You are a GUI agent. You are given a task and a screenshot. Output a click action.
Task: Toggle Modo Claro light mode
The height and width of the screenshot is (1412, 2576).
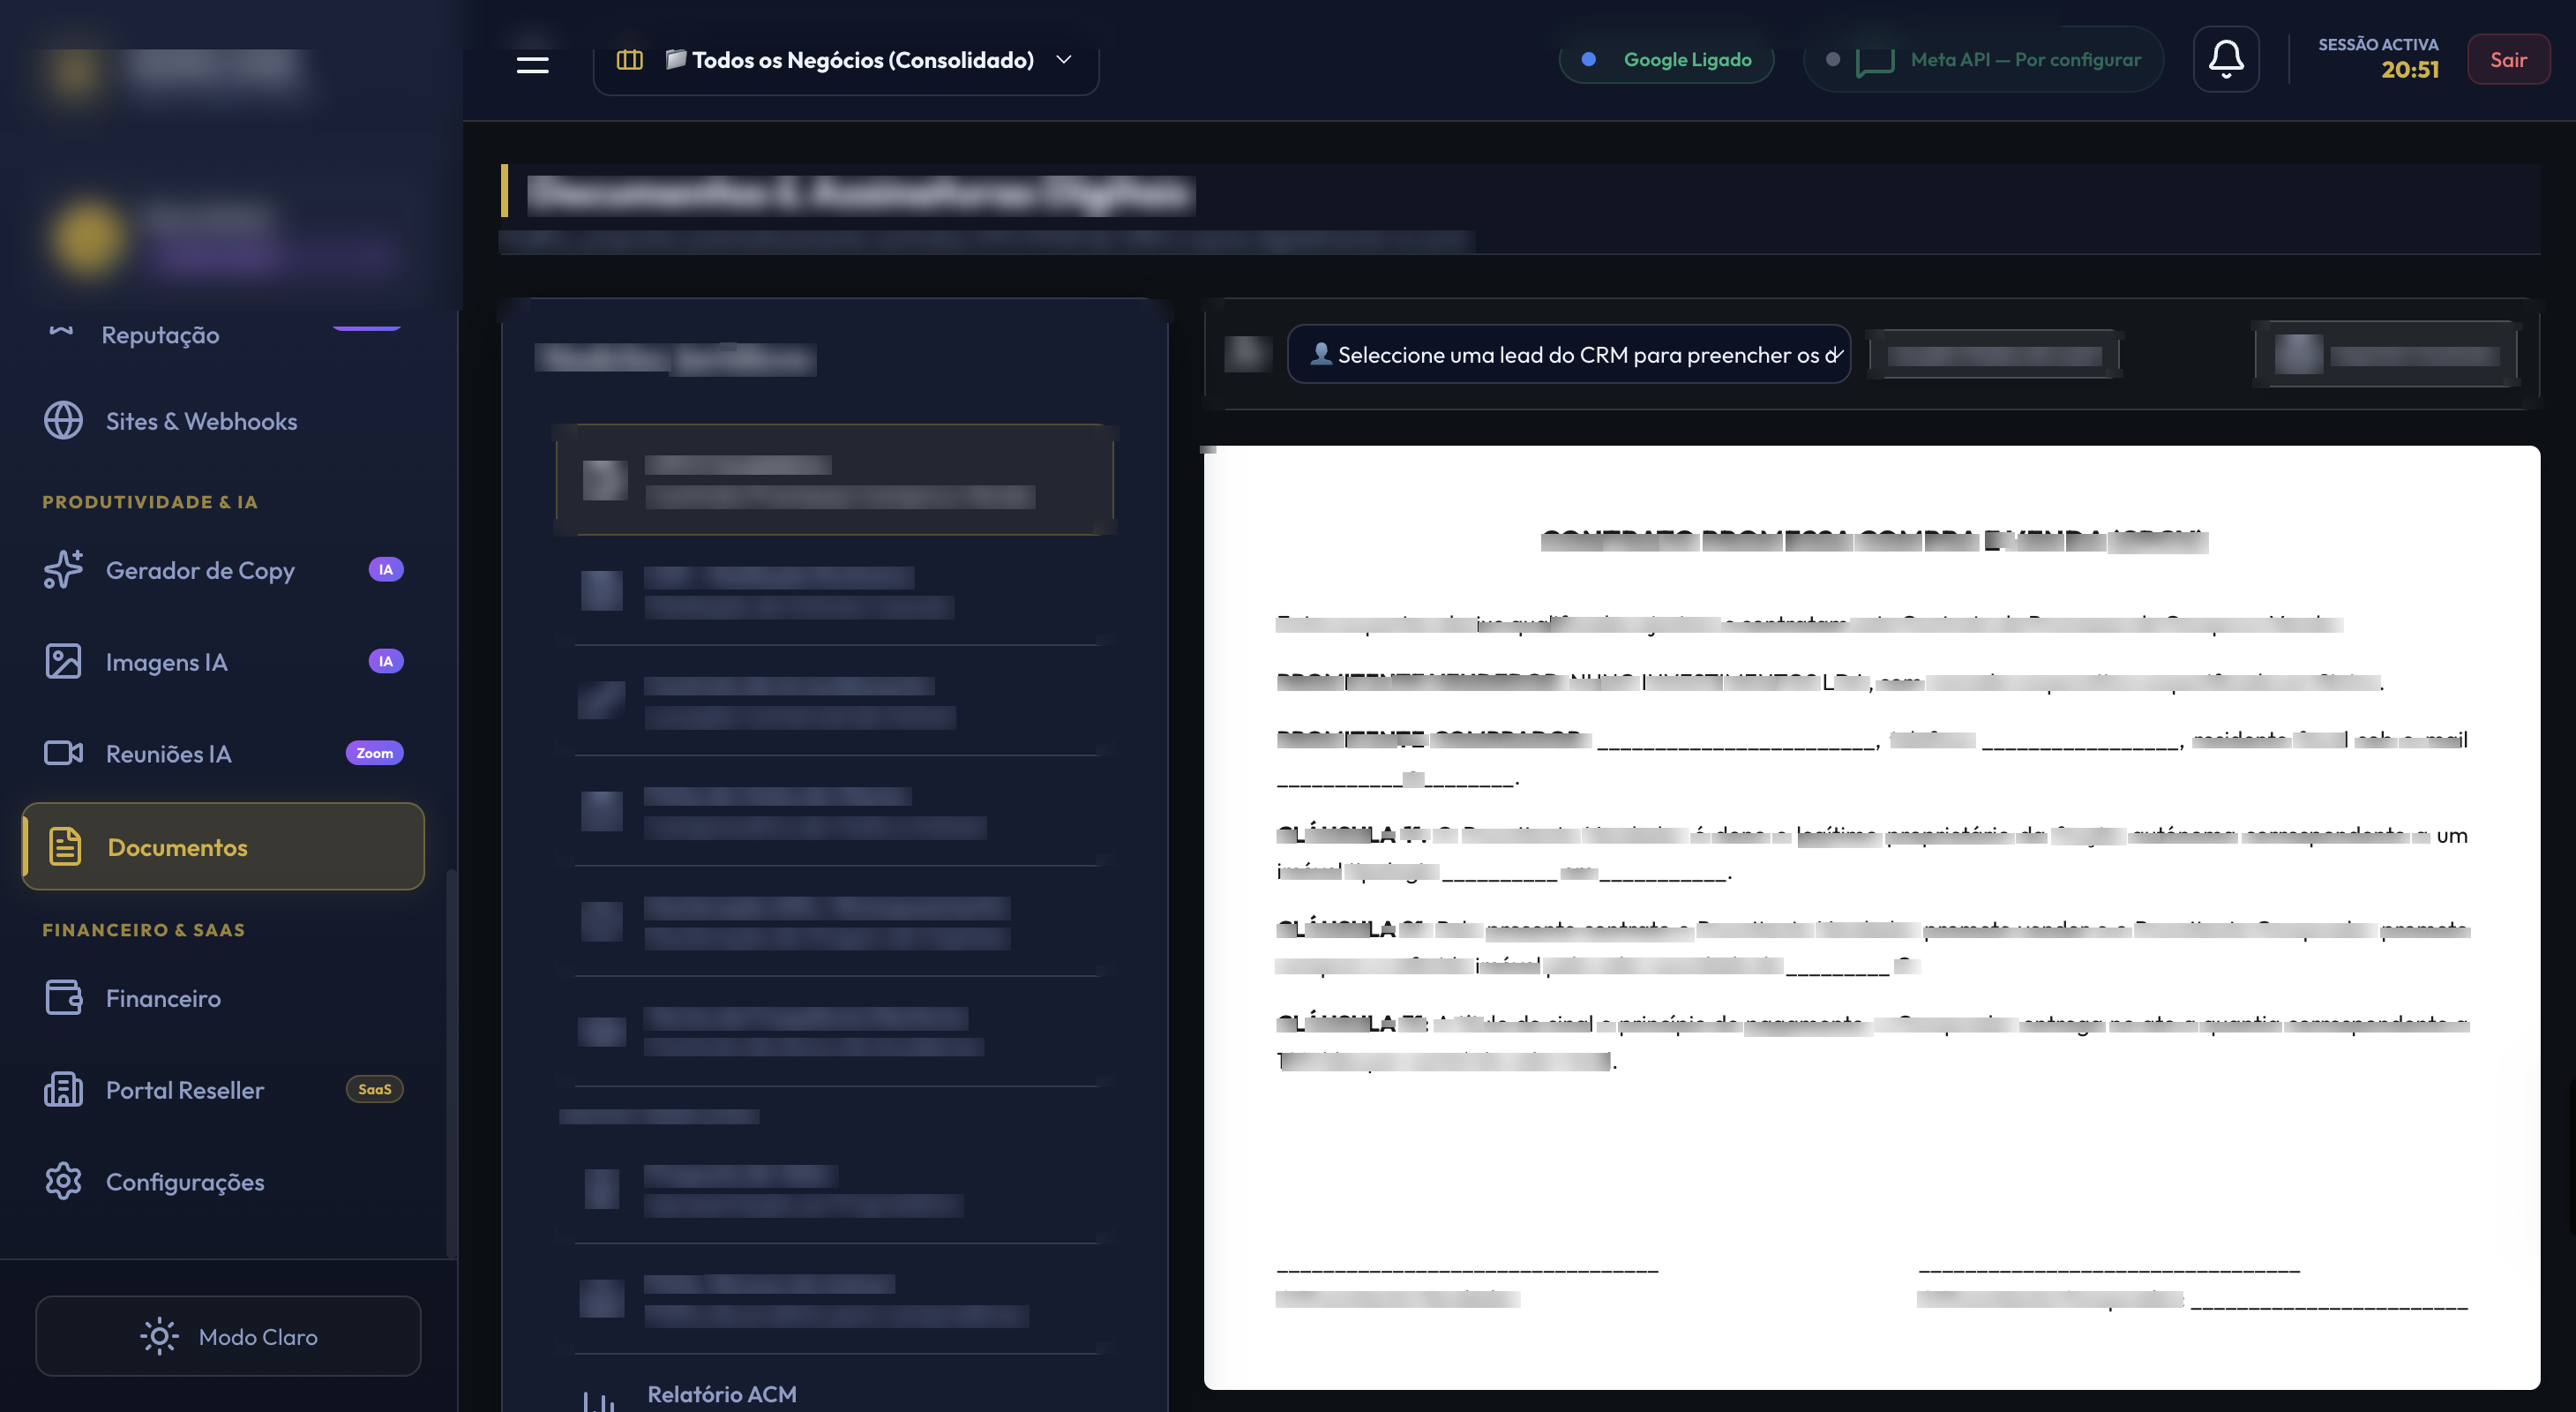tap(228, 1336)
